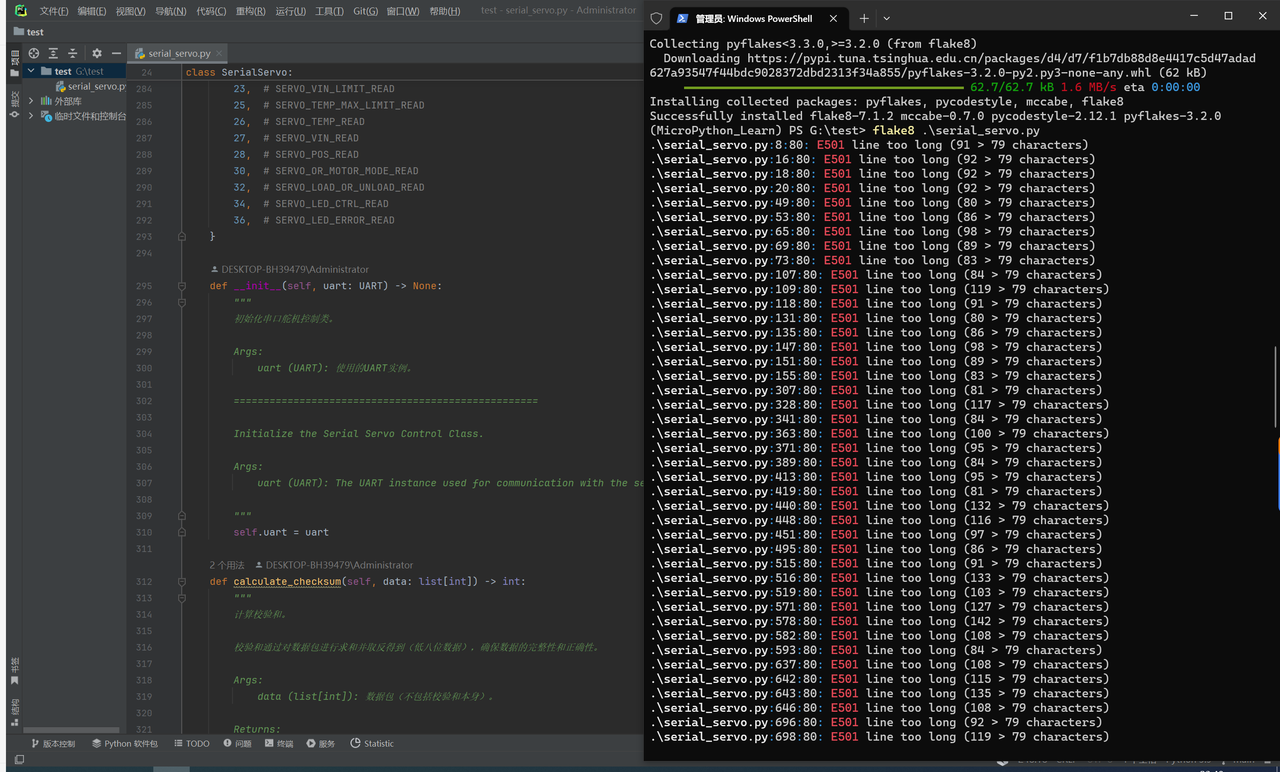Open the 编辑(E) menu
Image resolution: width=1280 pixels, height=772 pixels.
pyautogui.click(x=92, y=11)
